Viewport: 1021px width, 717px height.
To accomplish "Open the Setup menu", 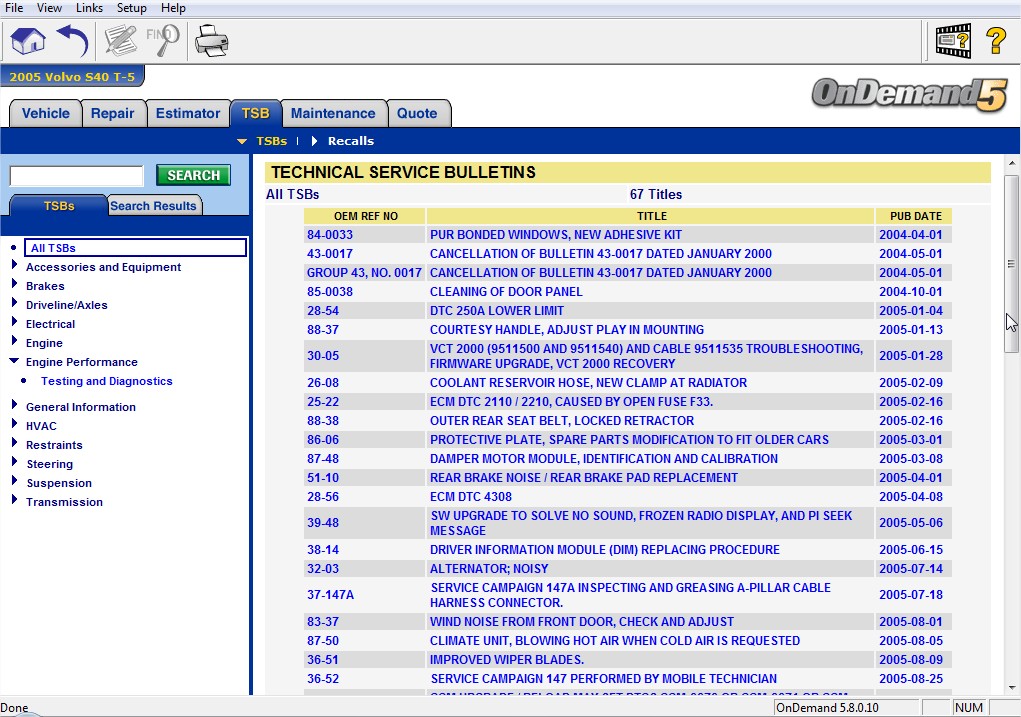I will tap(131, 8).
